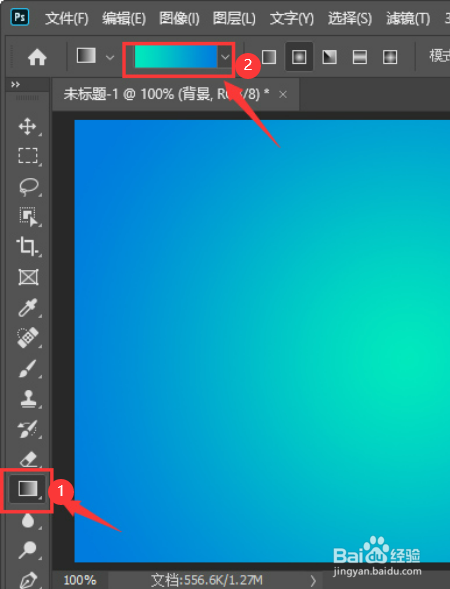Screen dimensions: 450x589
Task: Select the Dodge tool
Action: [x=28, y=550]
